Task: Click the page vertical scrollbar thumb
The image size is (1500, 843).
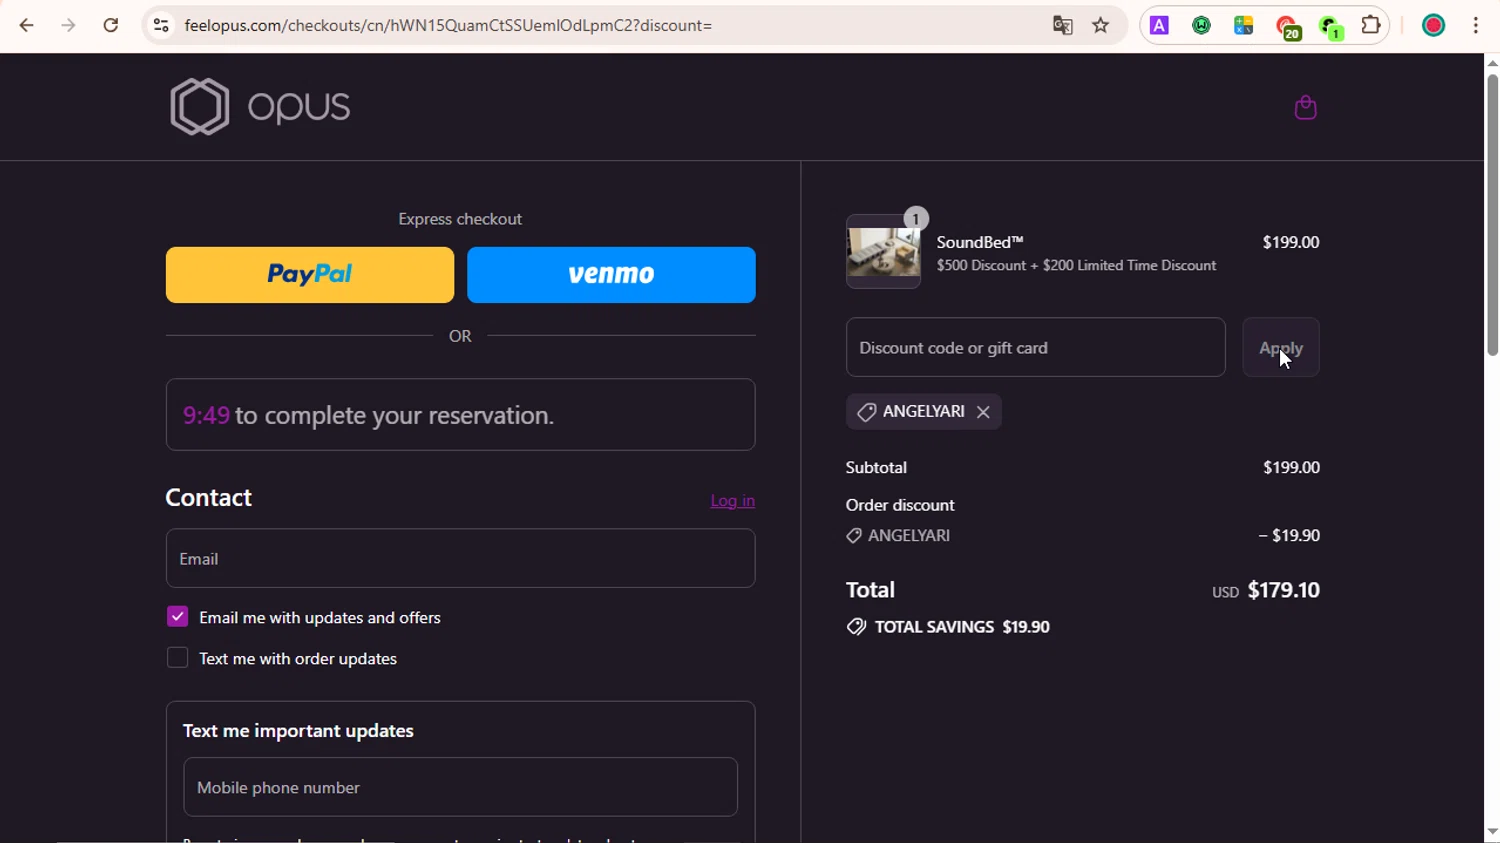Action: click(x=1492, y=215)
